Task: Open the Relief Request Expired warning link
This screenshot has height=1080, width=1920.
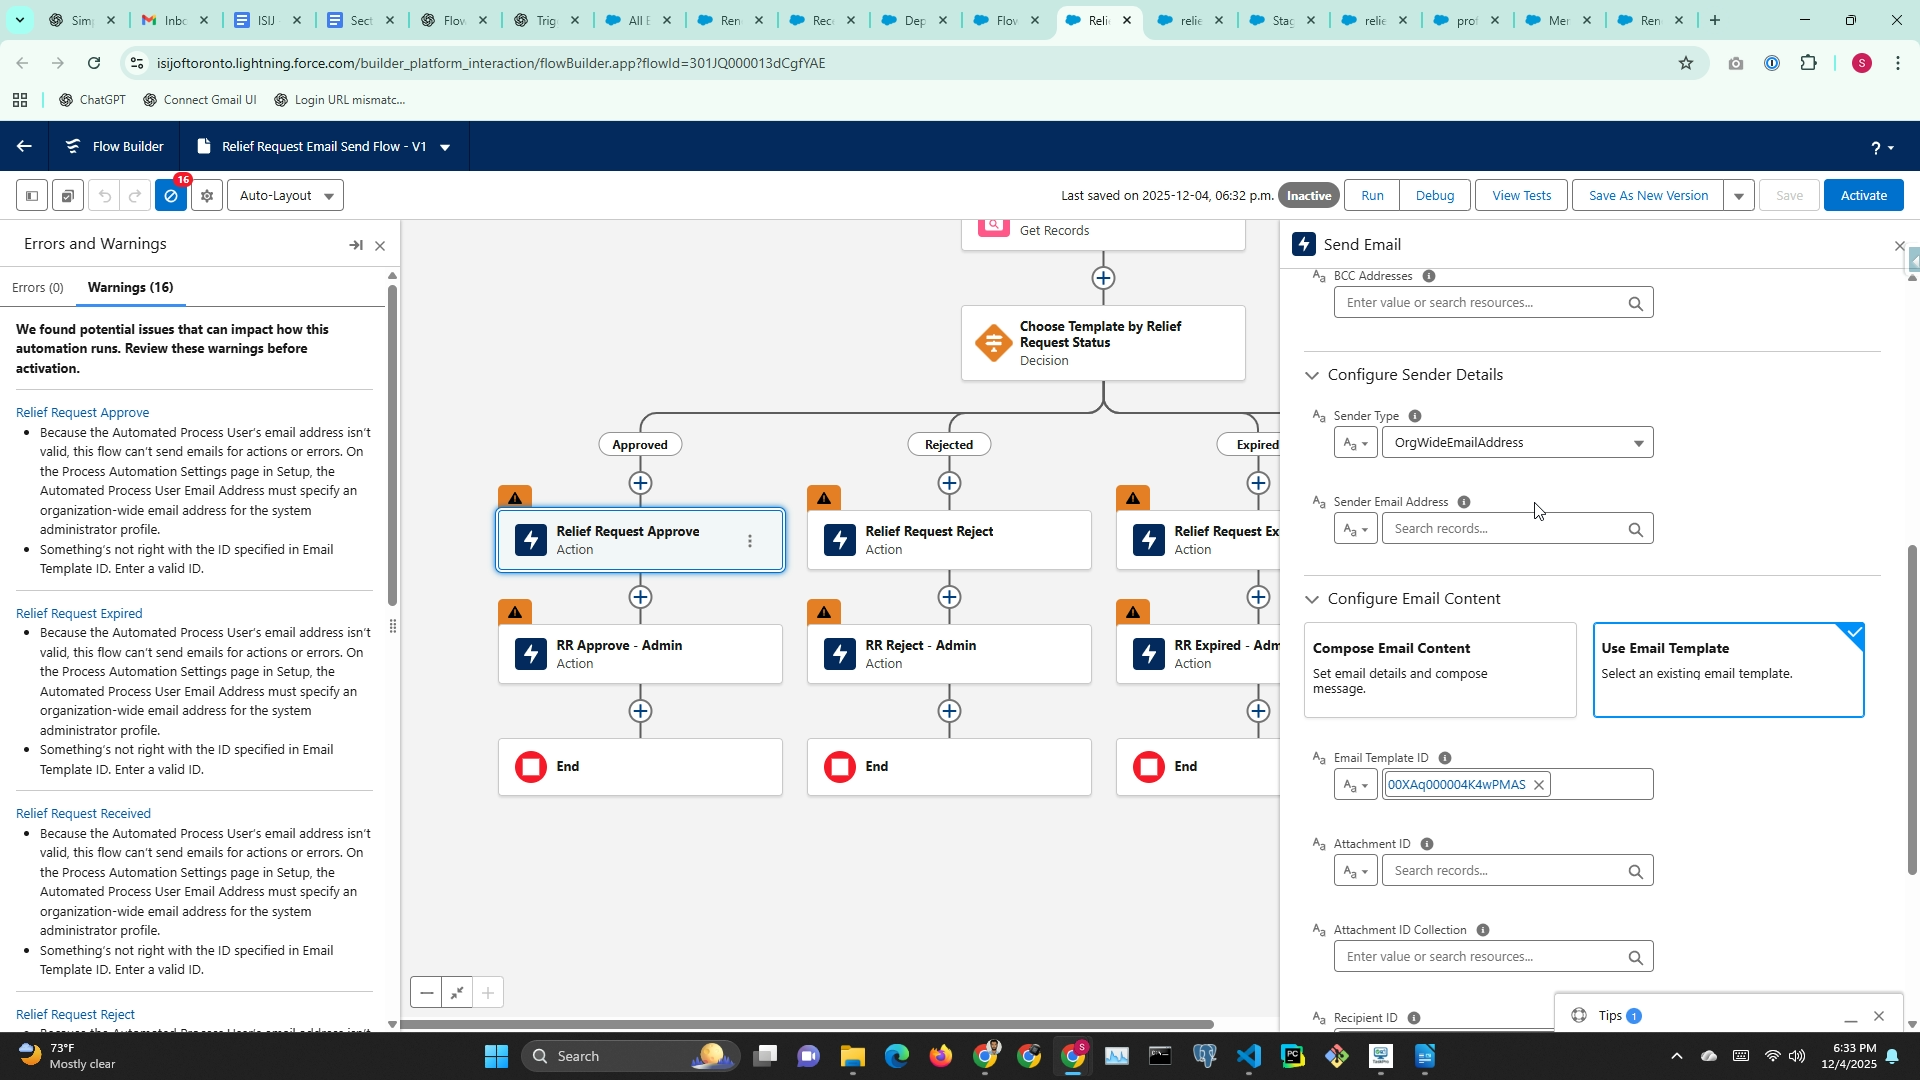Action: coord(79,614)
